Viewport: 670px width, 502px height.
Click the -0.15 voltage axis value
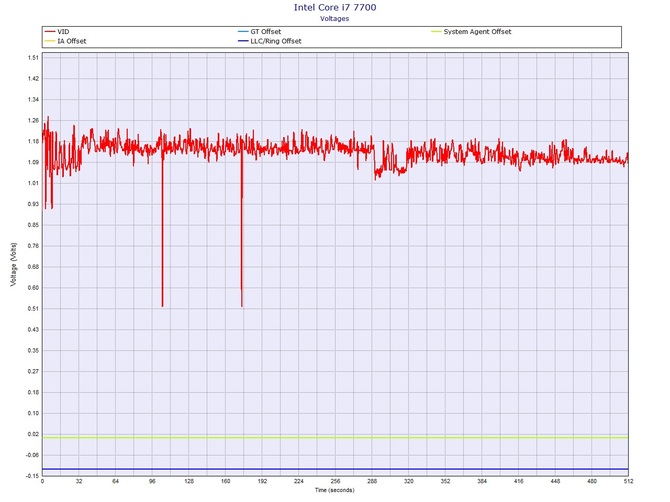(x=32, y=476)
